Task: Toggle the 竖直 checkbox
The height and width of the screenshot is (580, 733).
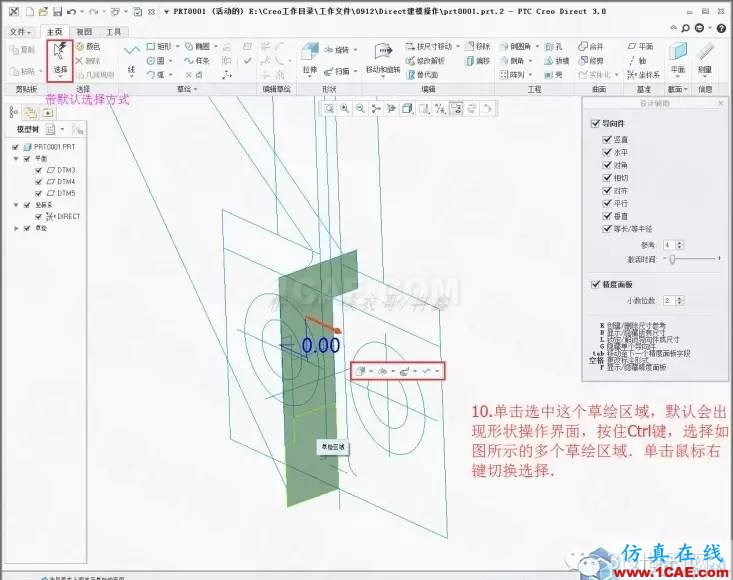Action: [607, 139]
